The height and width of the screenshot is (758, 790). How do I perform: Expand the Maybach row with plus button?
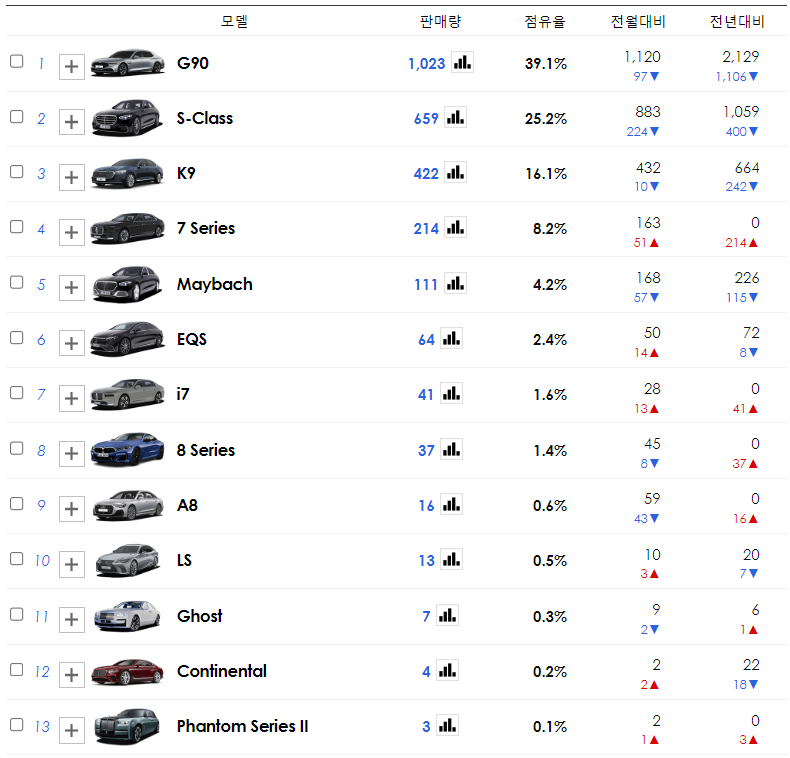tap(72, 288)
